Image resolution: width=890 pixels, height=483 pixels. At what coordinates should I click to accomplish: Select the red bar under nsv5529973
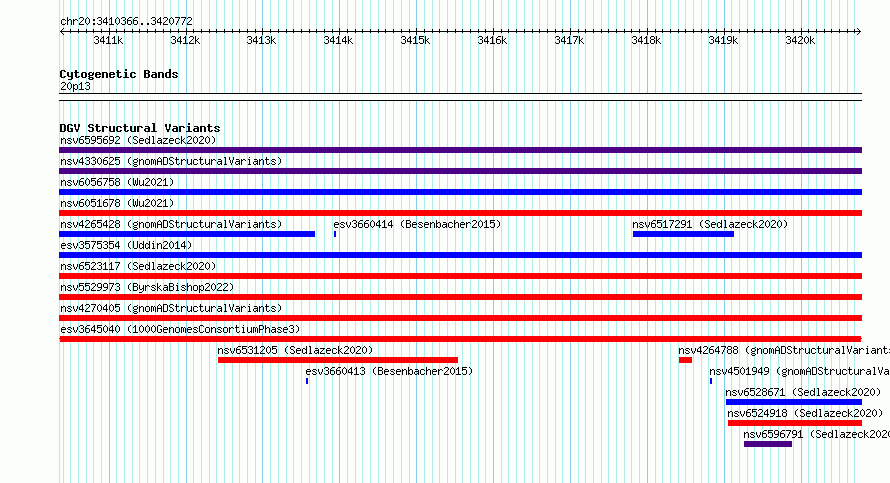tap(460, 297)
